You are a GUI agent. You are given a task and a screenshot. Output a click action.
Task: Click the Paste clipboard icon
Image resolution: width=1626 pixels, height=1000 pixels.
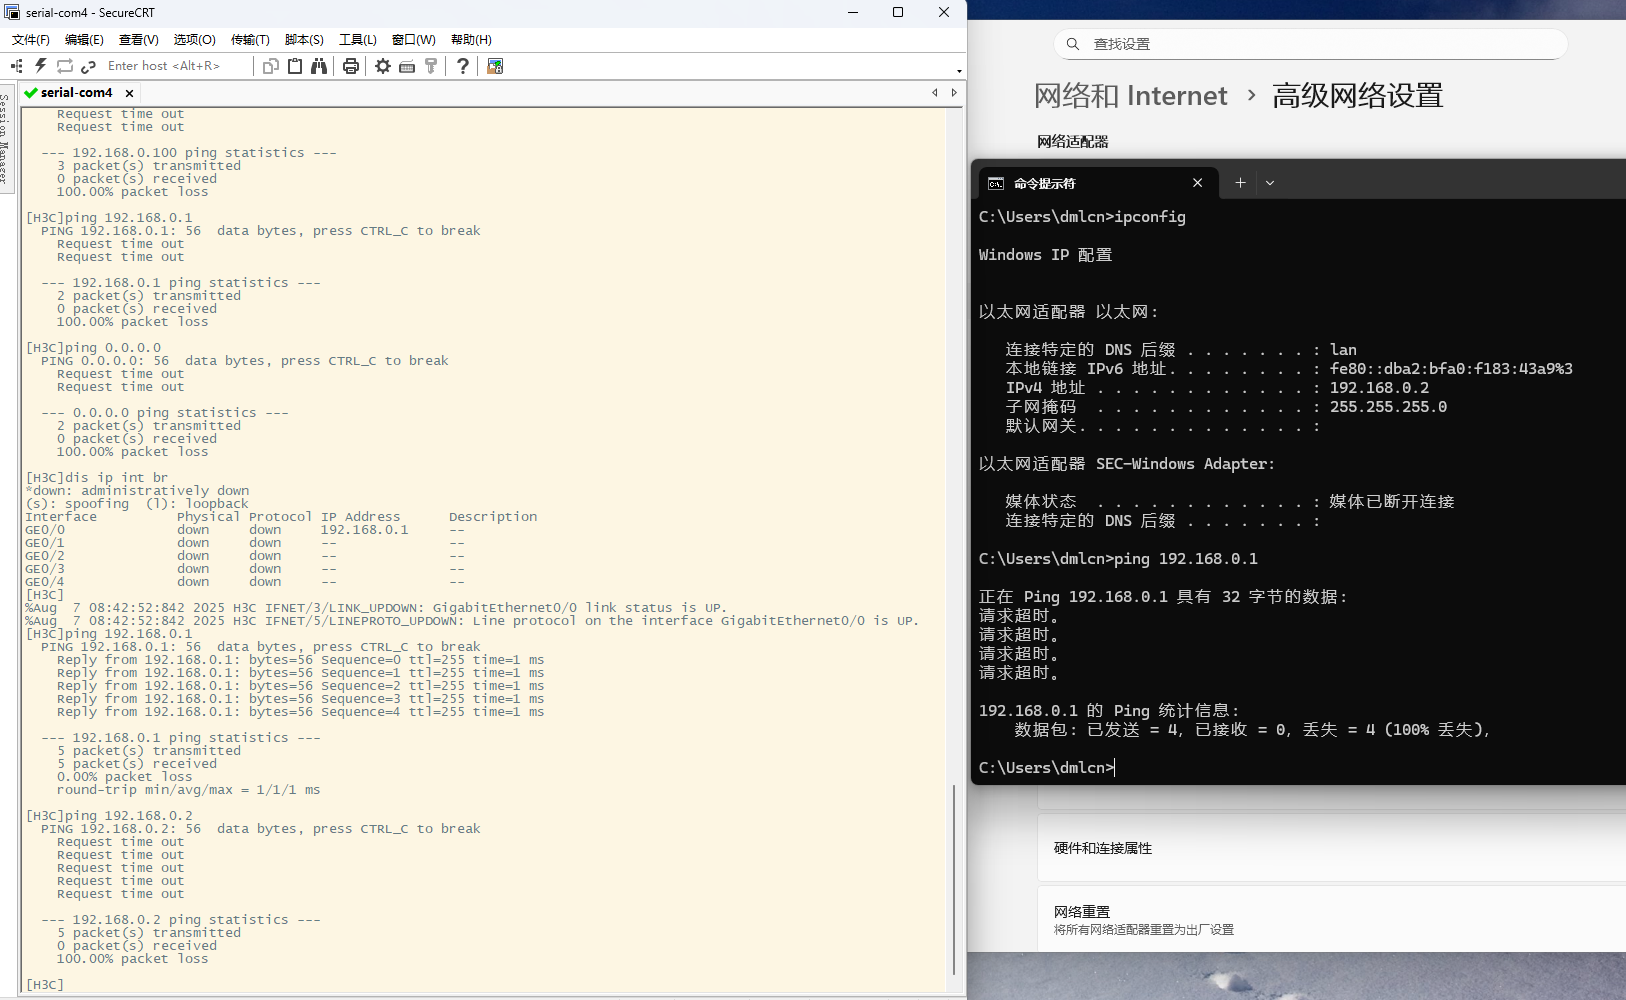pyautogui.click(x=295, y=66)
